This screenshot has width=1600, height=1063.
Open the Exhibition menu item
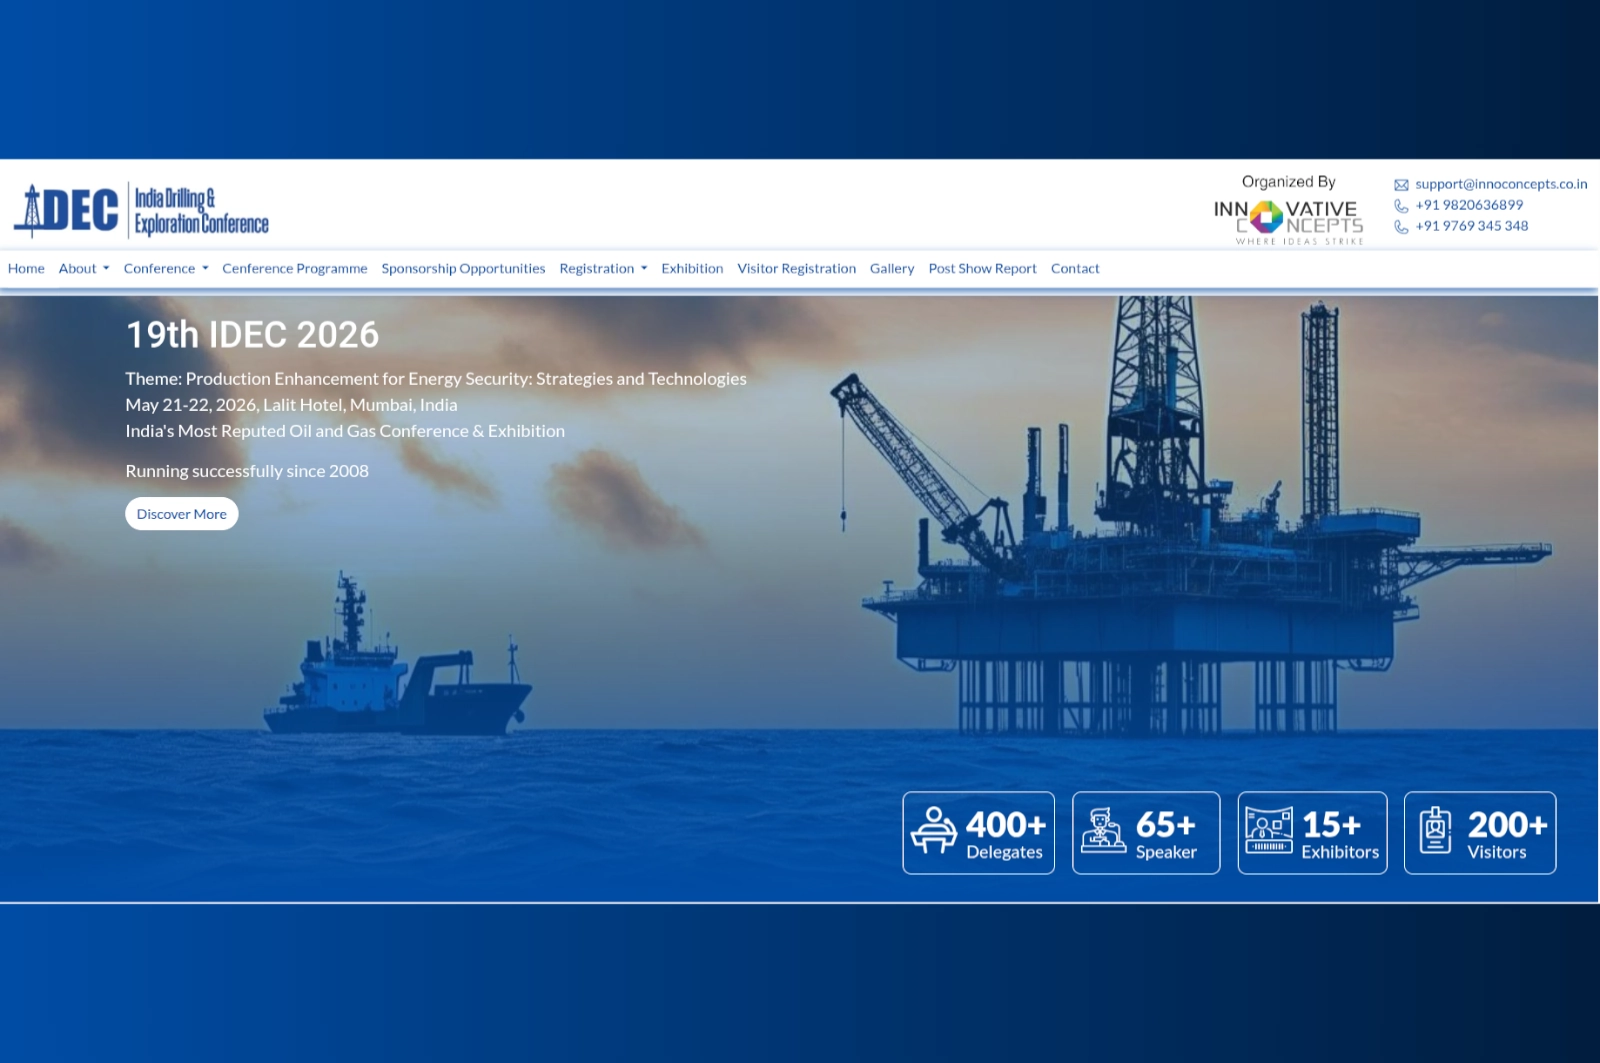(x=692, y=269)
